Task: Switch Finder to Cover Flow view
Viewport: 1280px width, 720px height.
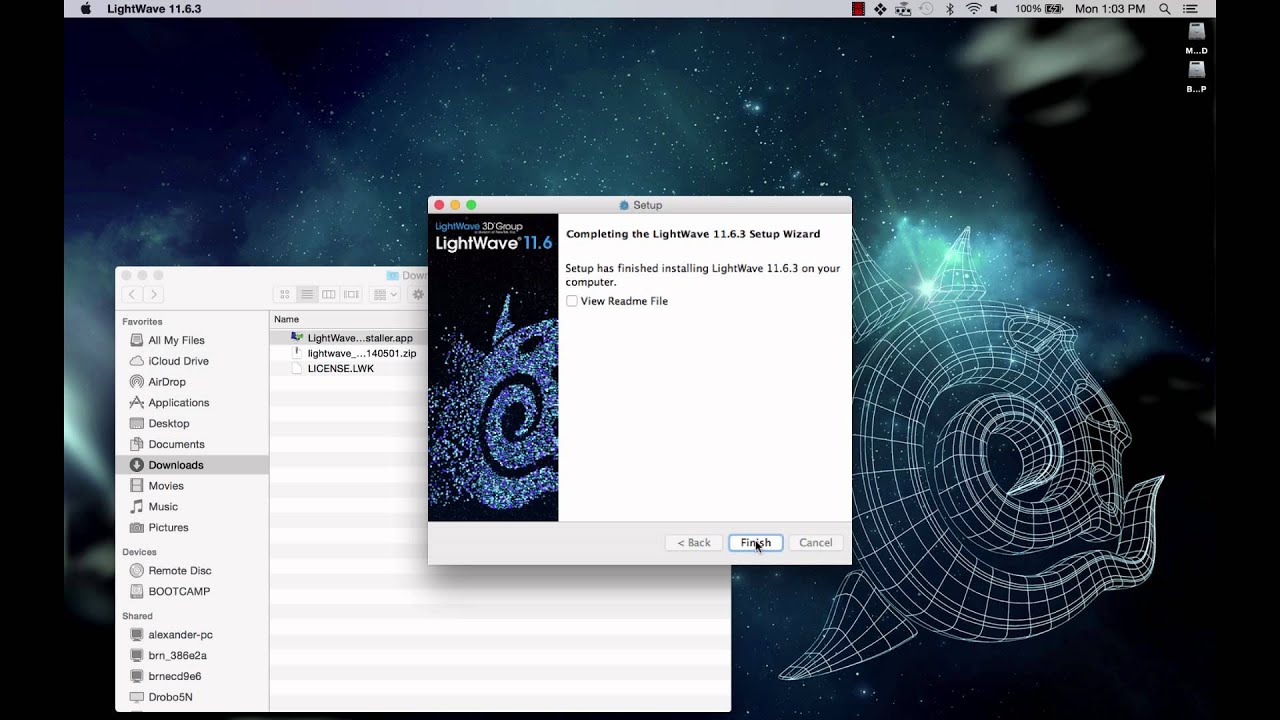Action: tap(351, 294)
